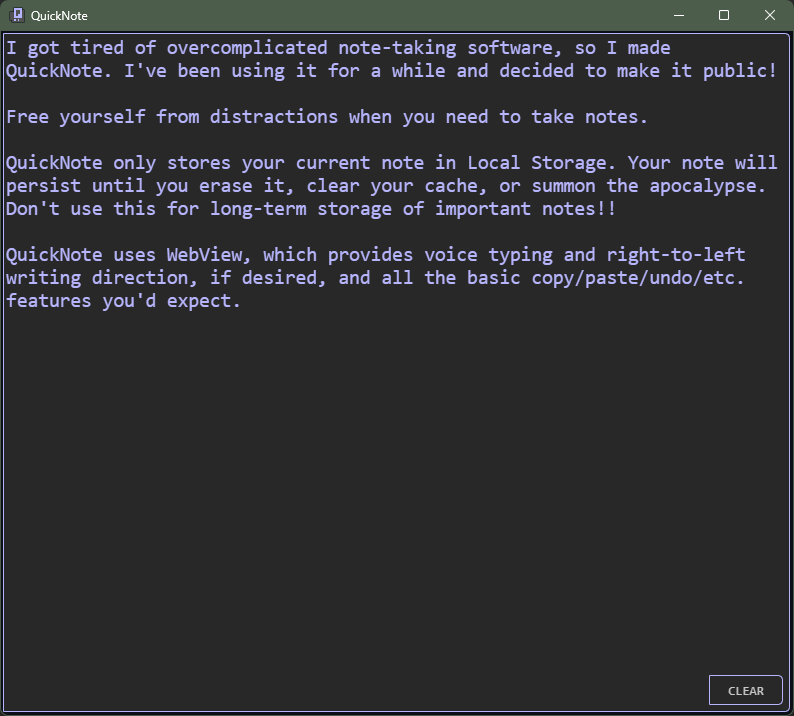Close the QuickNote window
Viewport: 794px width, 716px height.
(x=769, y=15)
